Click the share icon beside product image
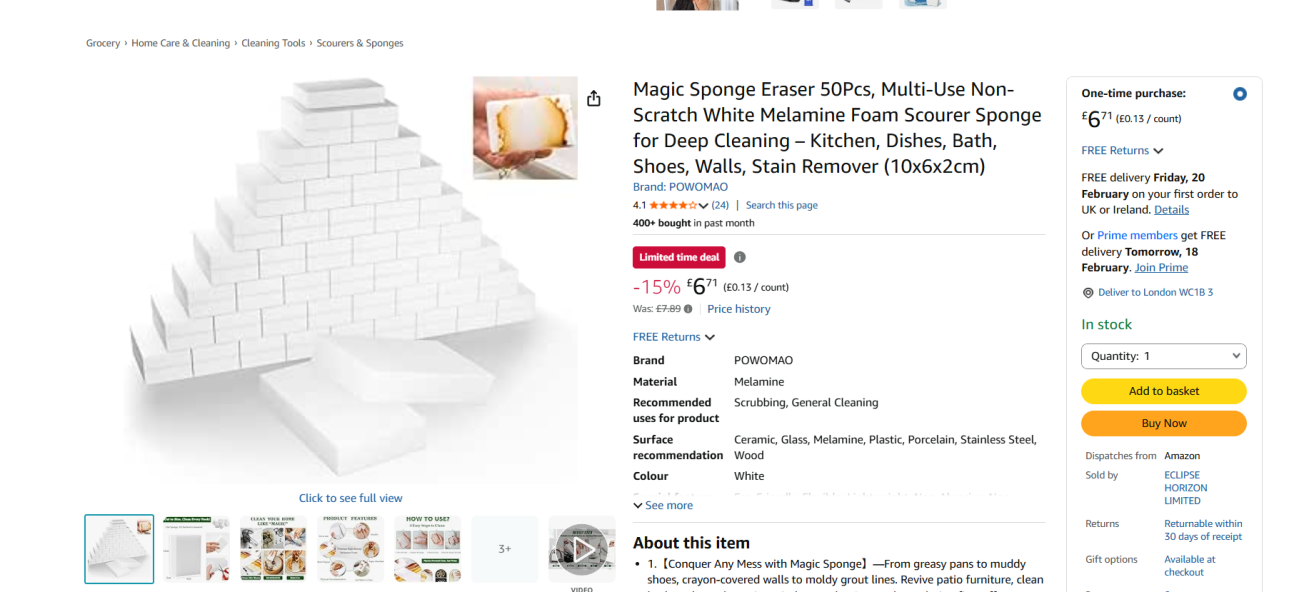 tap(594, 98)
